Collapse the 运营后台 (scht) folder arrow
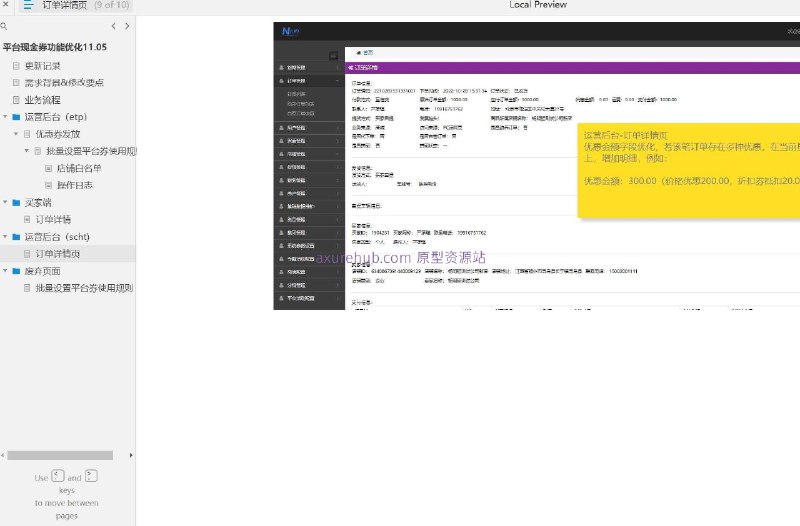The height and width of the screenshot is (526, 800). pos(5,237)
